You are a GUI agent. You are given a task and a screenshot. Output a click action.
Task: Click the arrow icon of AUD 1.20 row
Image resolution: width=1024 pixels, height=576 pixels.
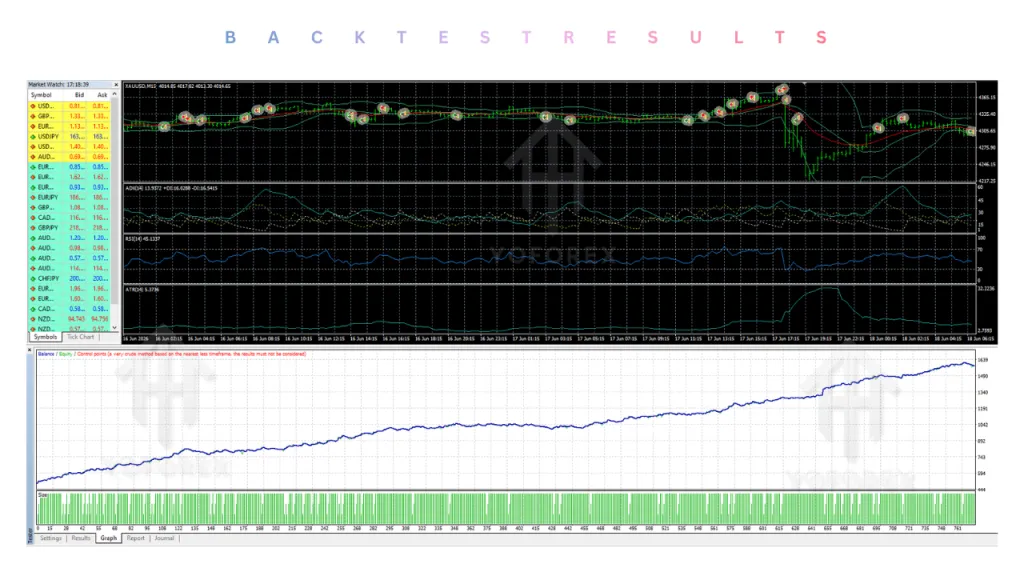(33, 238)
